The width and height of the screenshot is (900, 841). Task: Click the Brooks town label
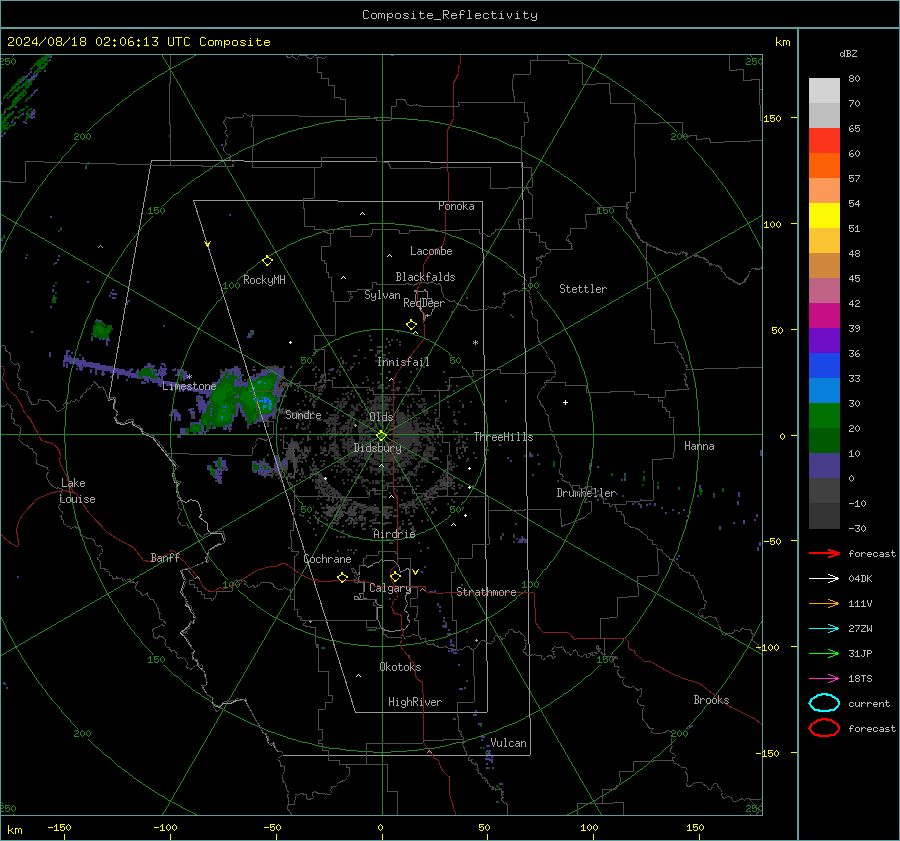[711, 700]
